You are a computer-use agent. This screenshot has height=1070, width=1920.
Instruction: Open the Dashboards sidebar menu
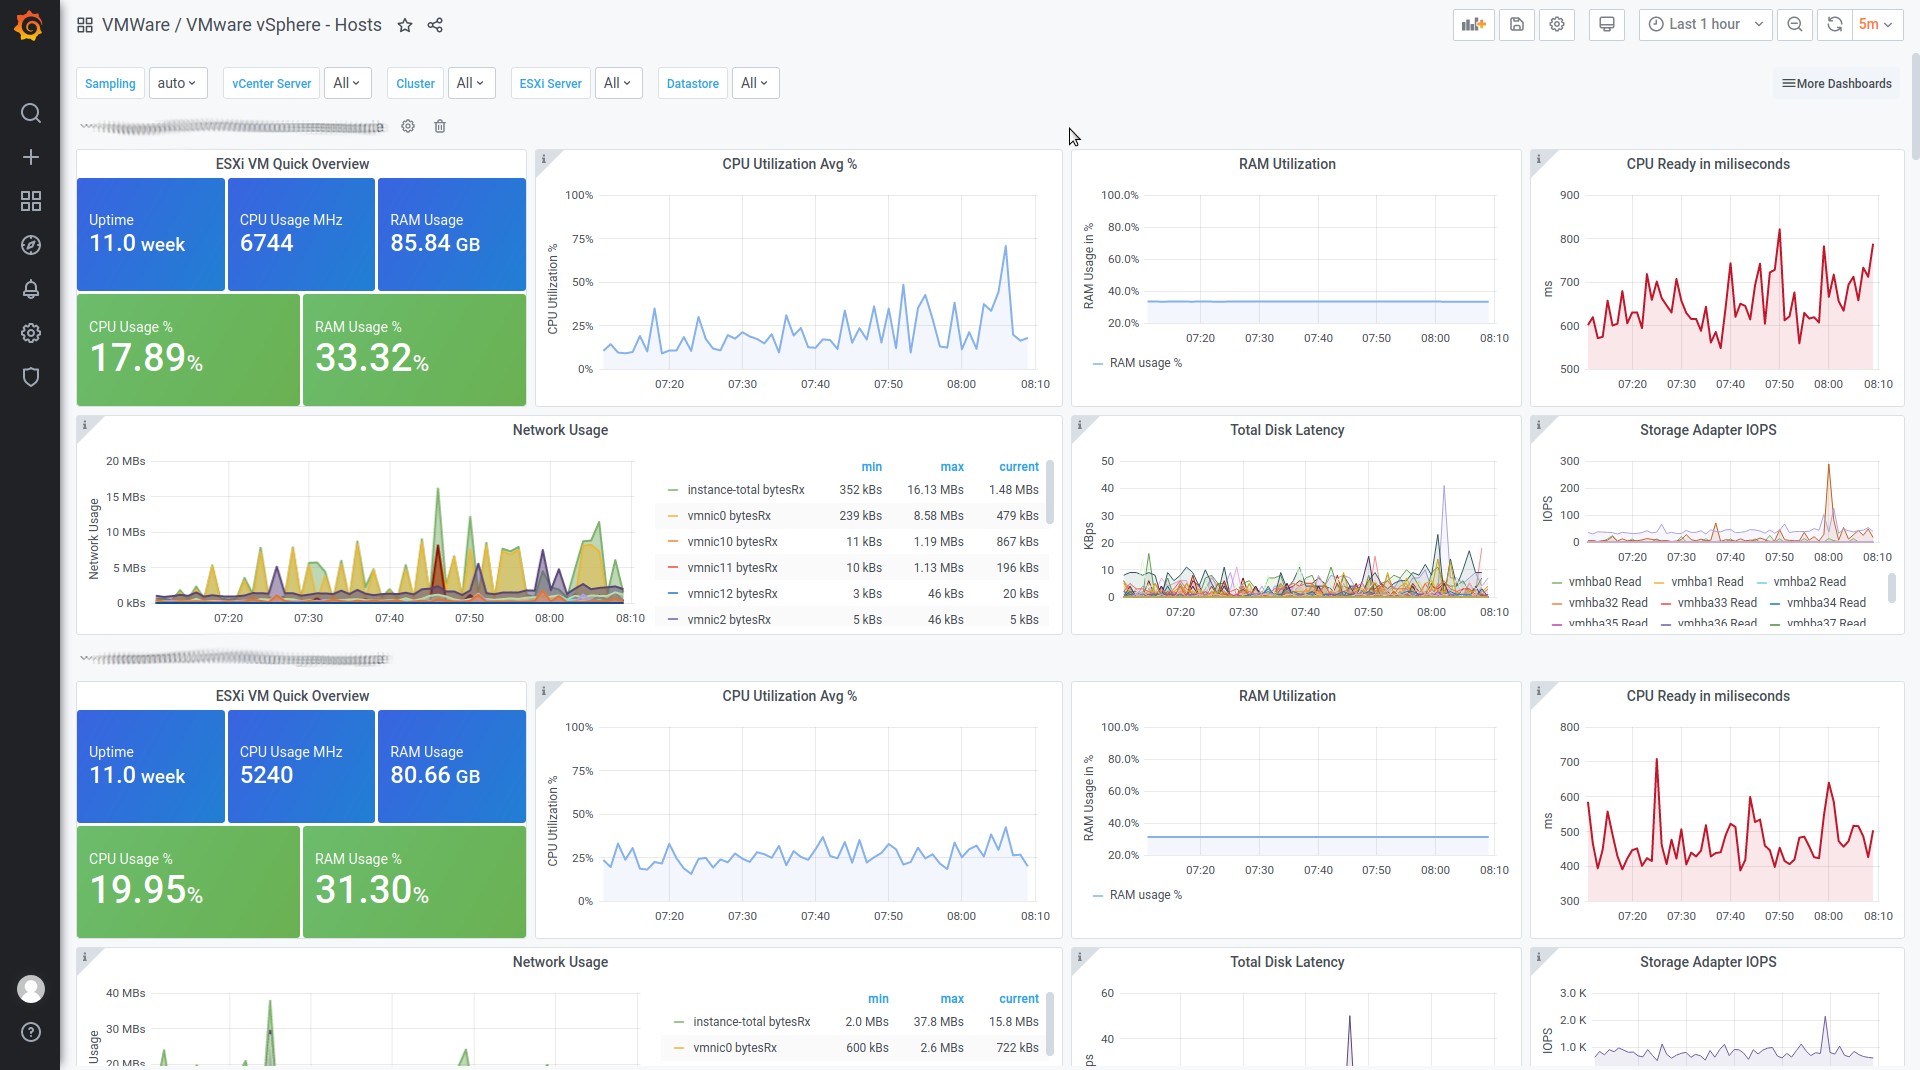[x=31, y=201]
